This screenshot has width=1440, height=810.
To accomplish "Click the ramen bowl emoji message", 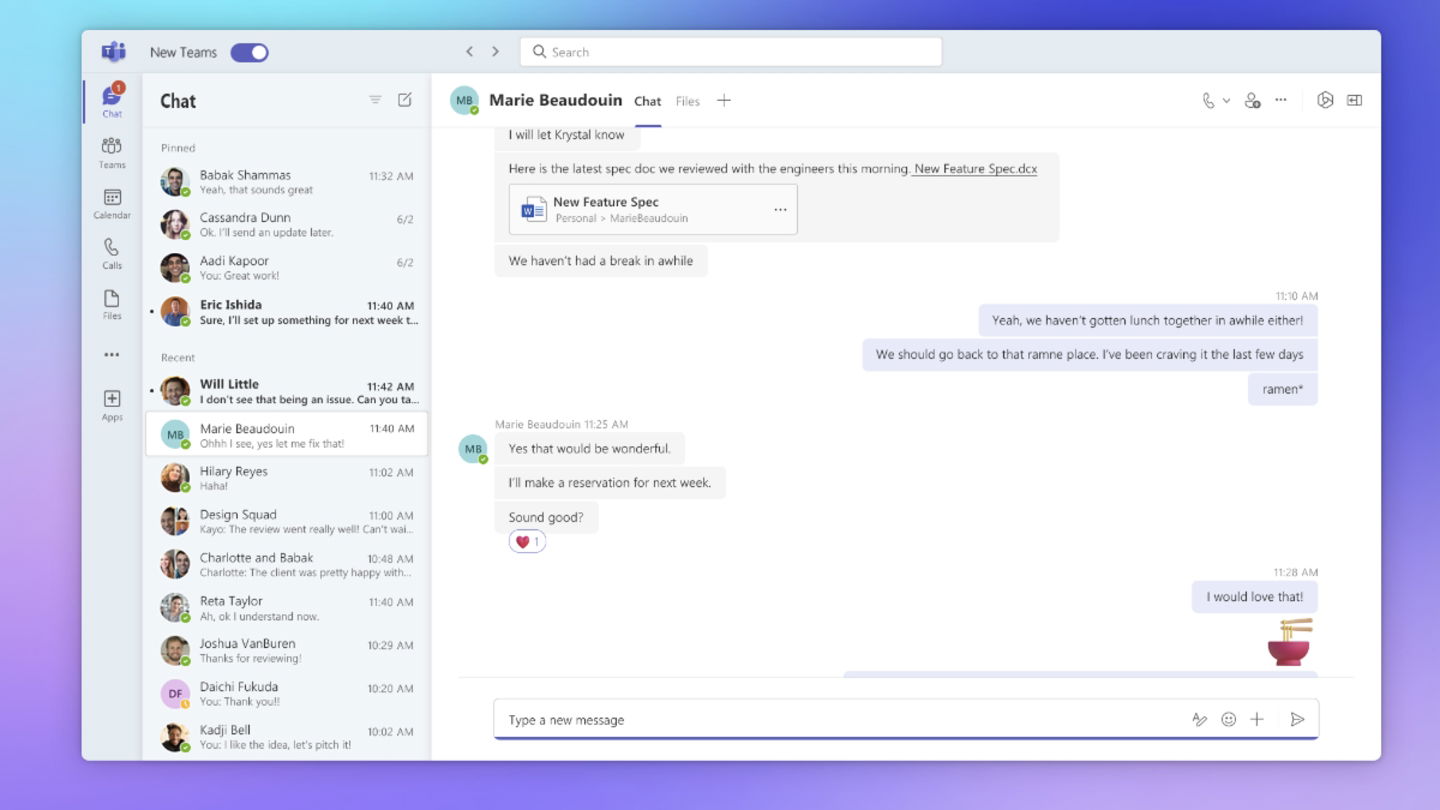I will (1290, 642).
